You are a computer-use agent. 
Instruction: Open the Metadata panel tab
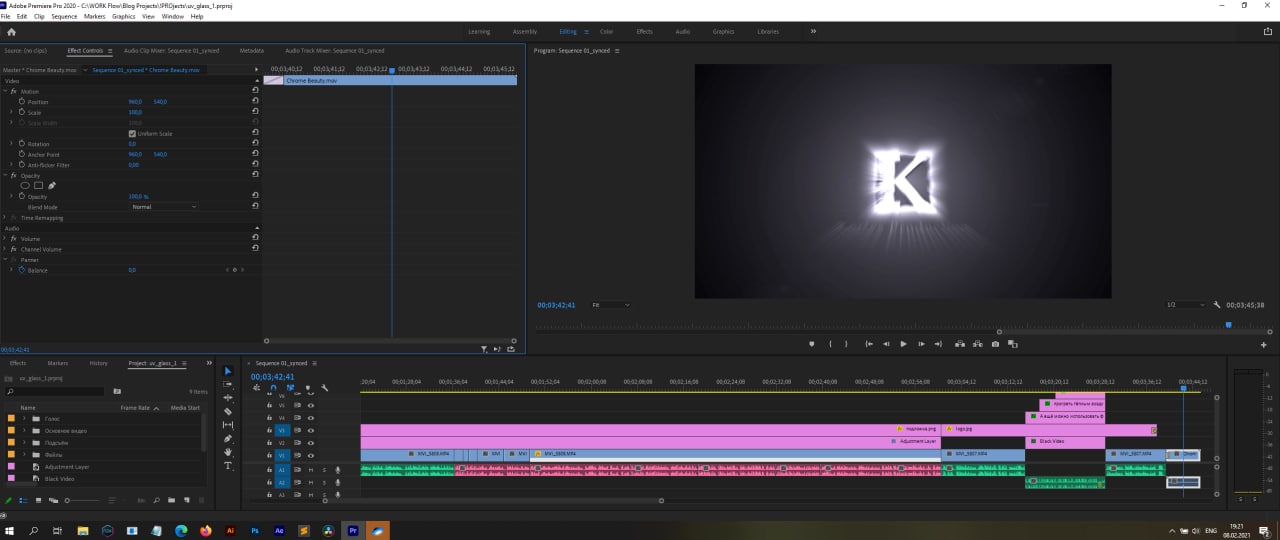pos(252,50)
